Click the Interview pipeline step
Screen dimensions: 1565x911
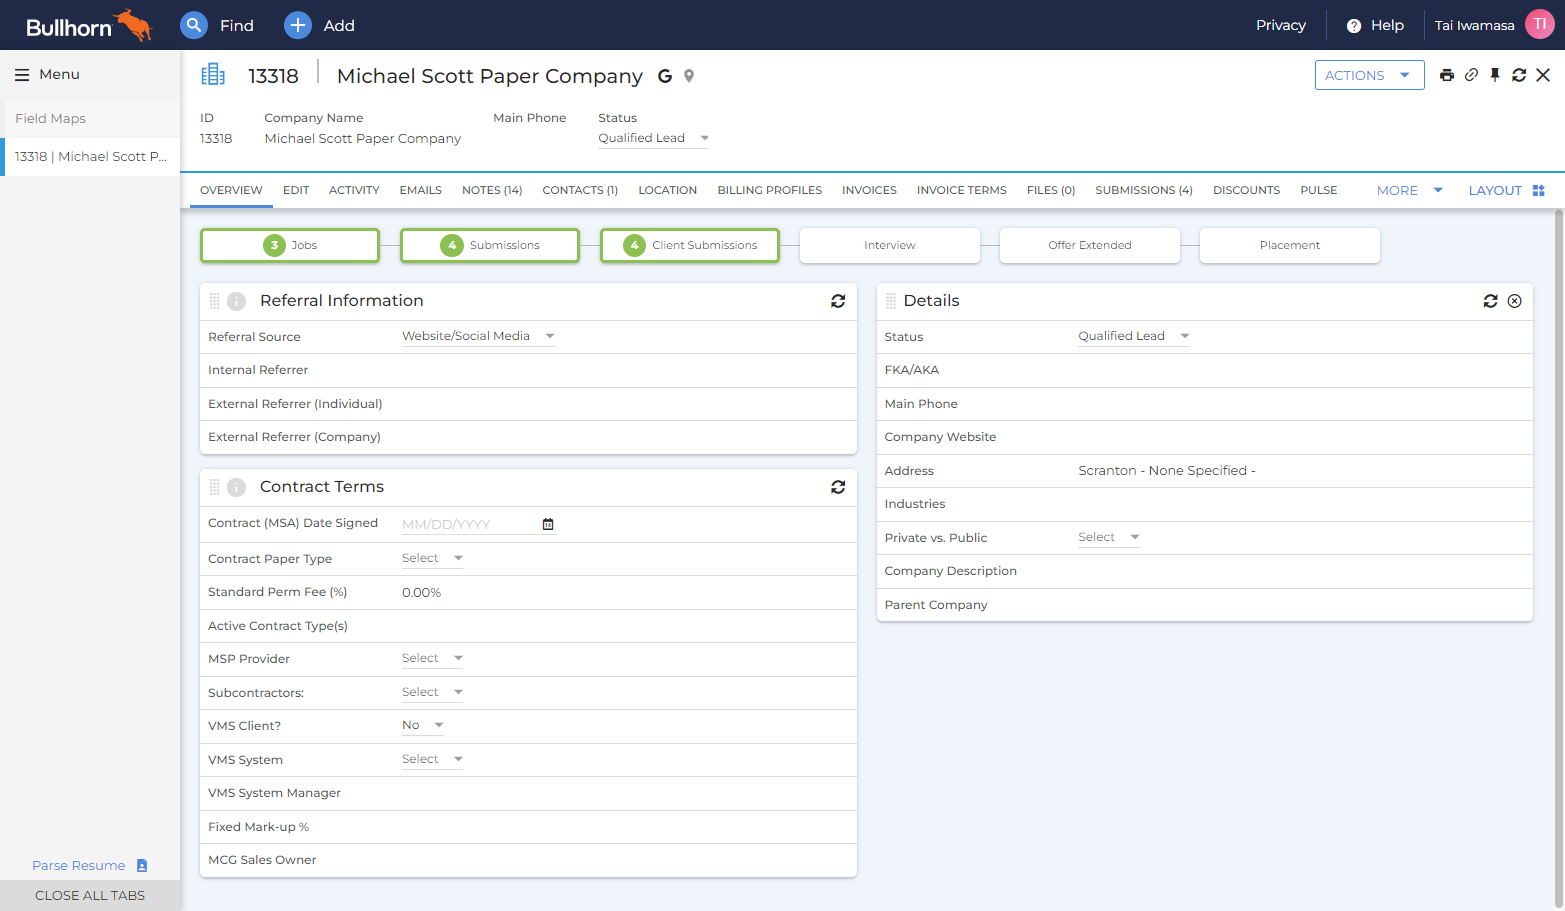tap(890, 245)
